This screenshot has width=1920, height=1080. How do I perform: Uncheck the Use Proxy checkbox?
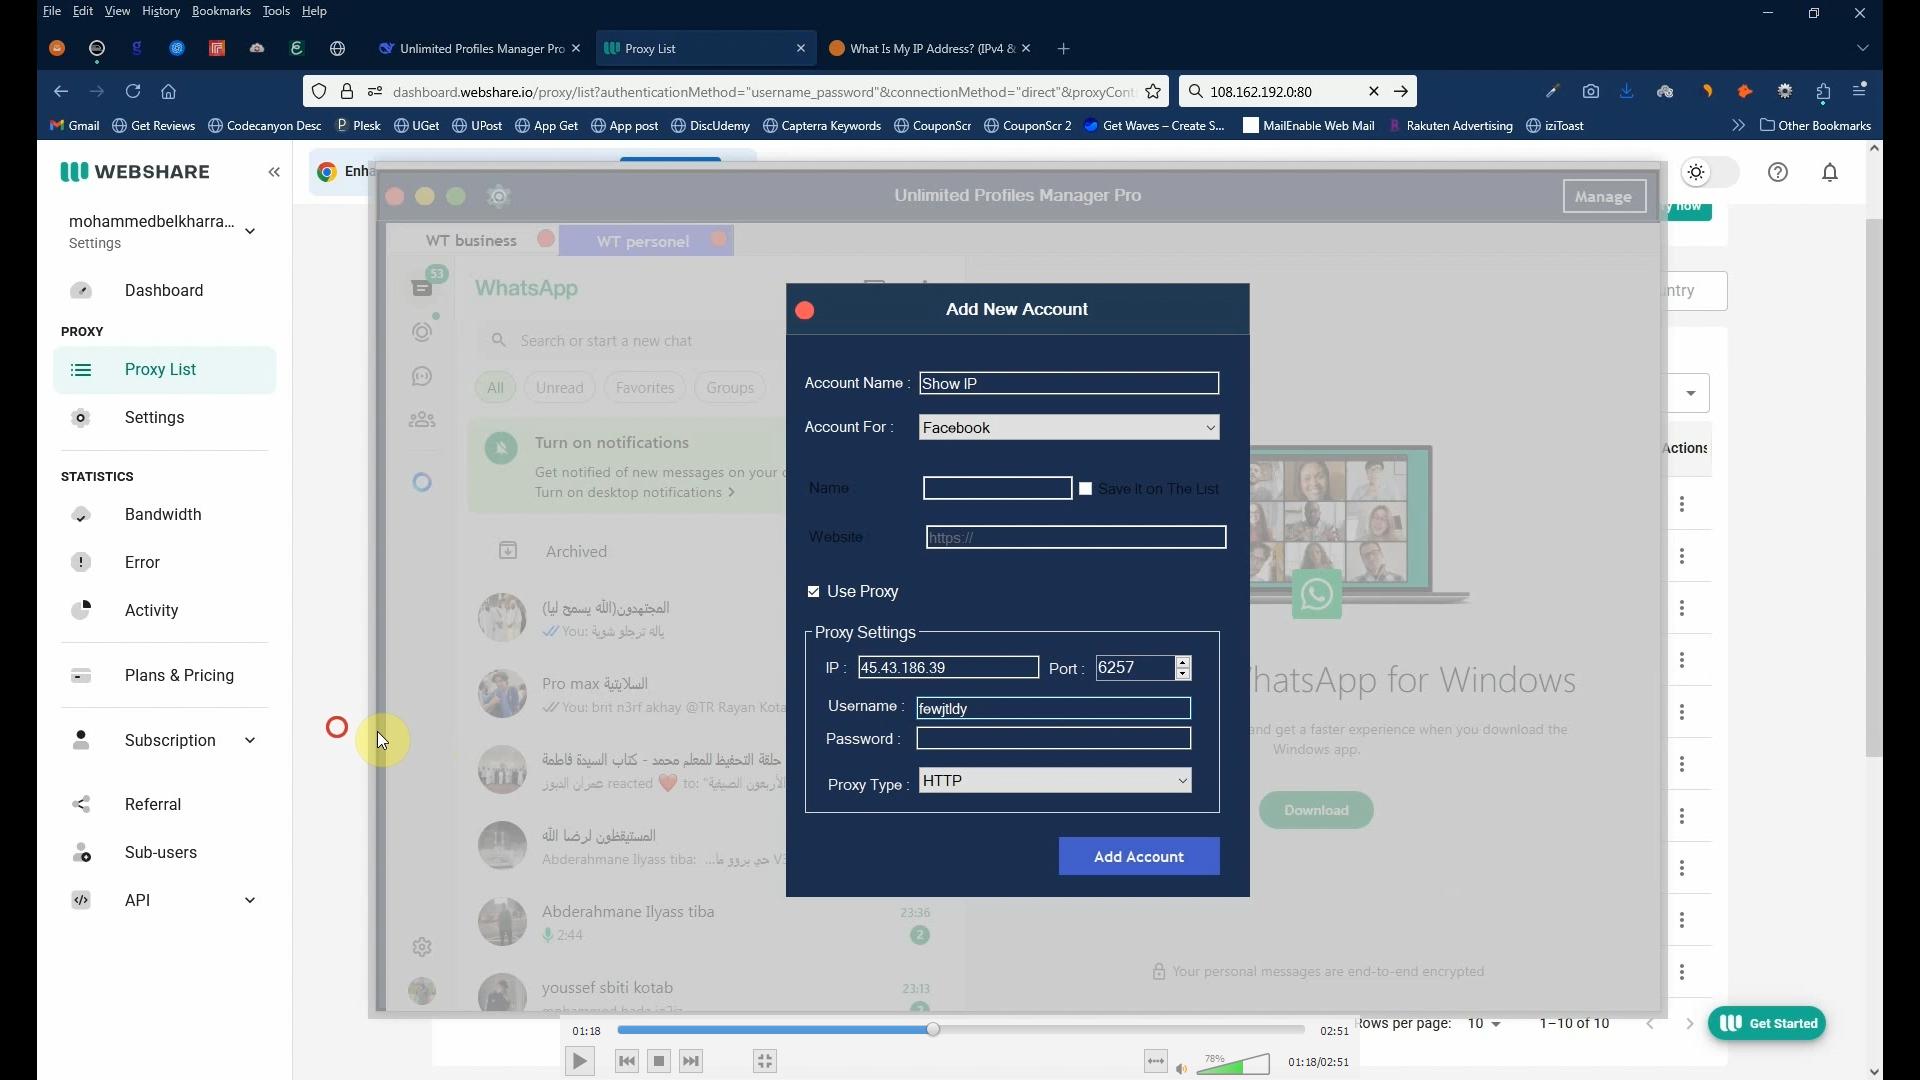click(x=813, y=591)
